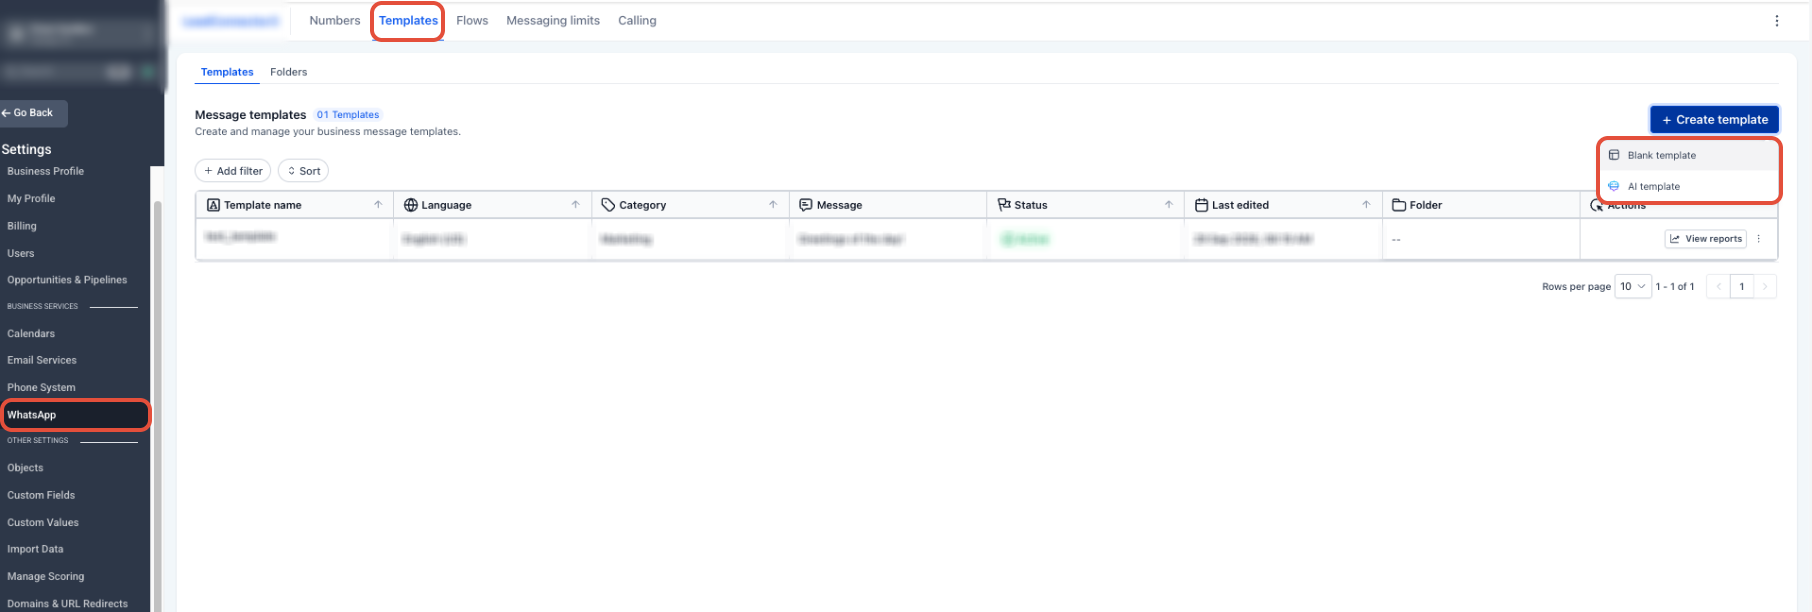This screenshot has width=1812, height=612.
Task: Open the Flows tab
Action: click(472, 21)
